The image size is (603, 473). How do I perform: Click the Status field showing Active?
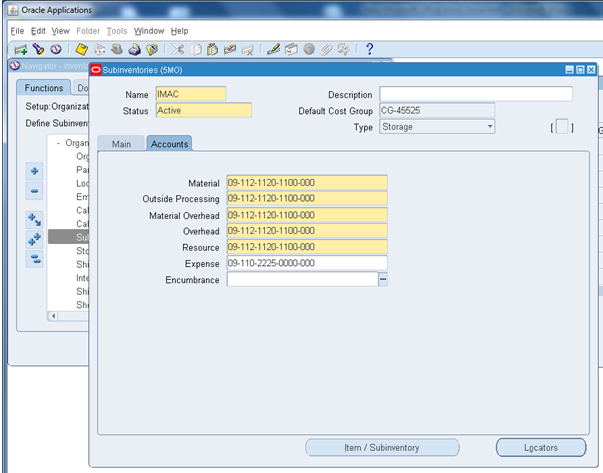[203, 110]
